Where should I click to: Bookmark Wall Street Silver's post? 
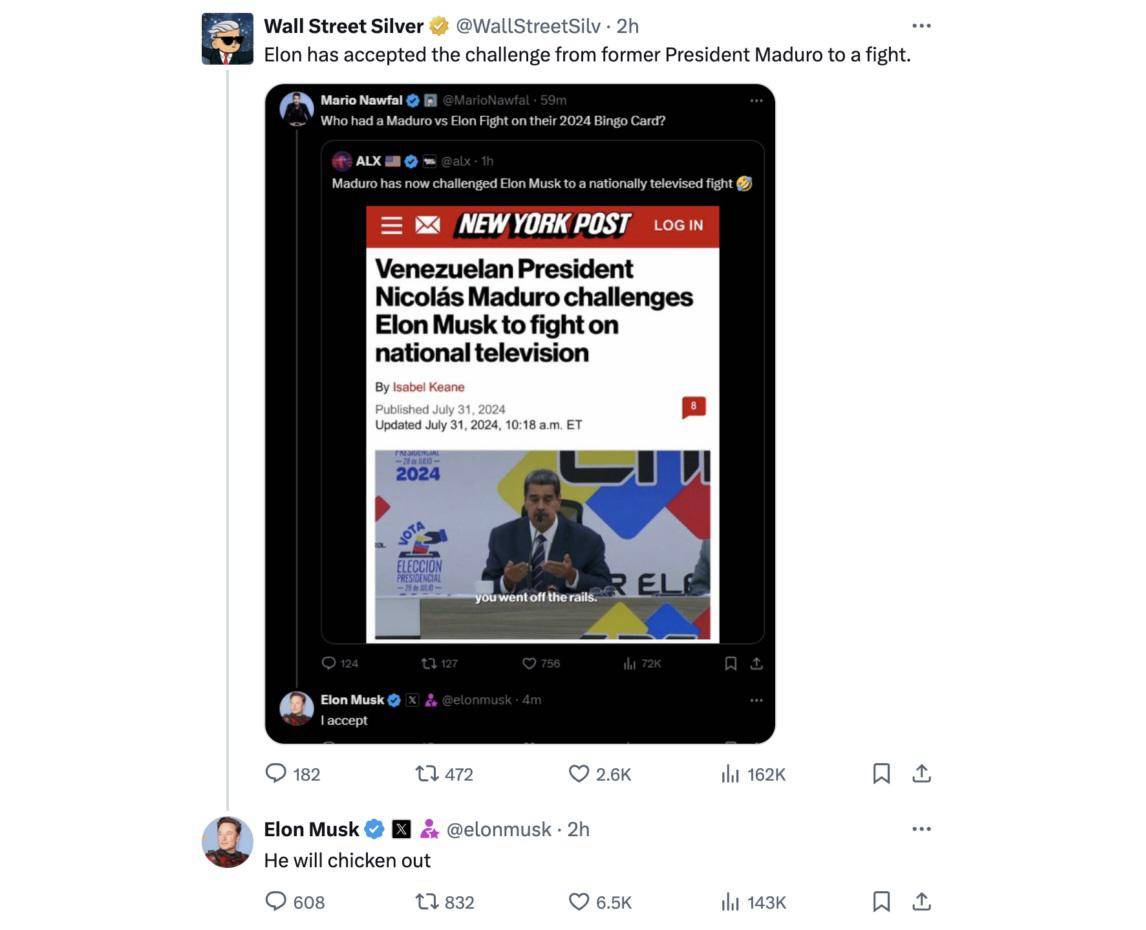pos(881,774)
